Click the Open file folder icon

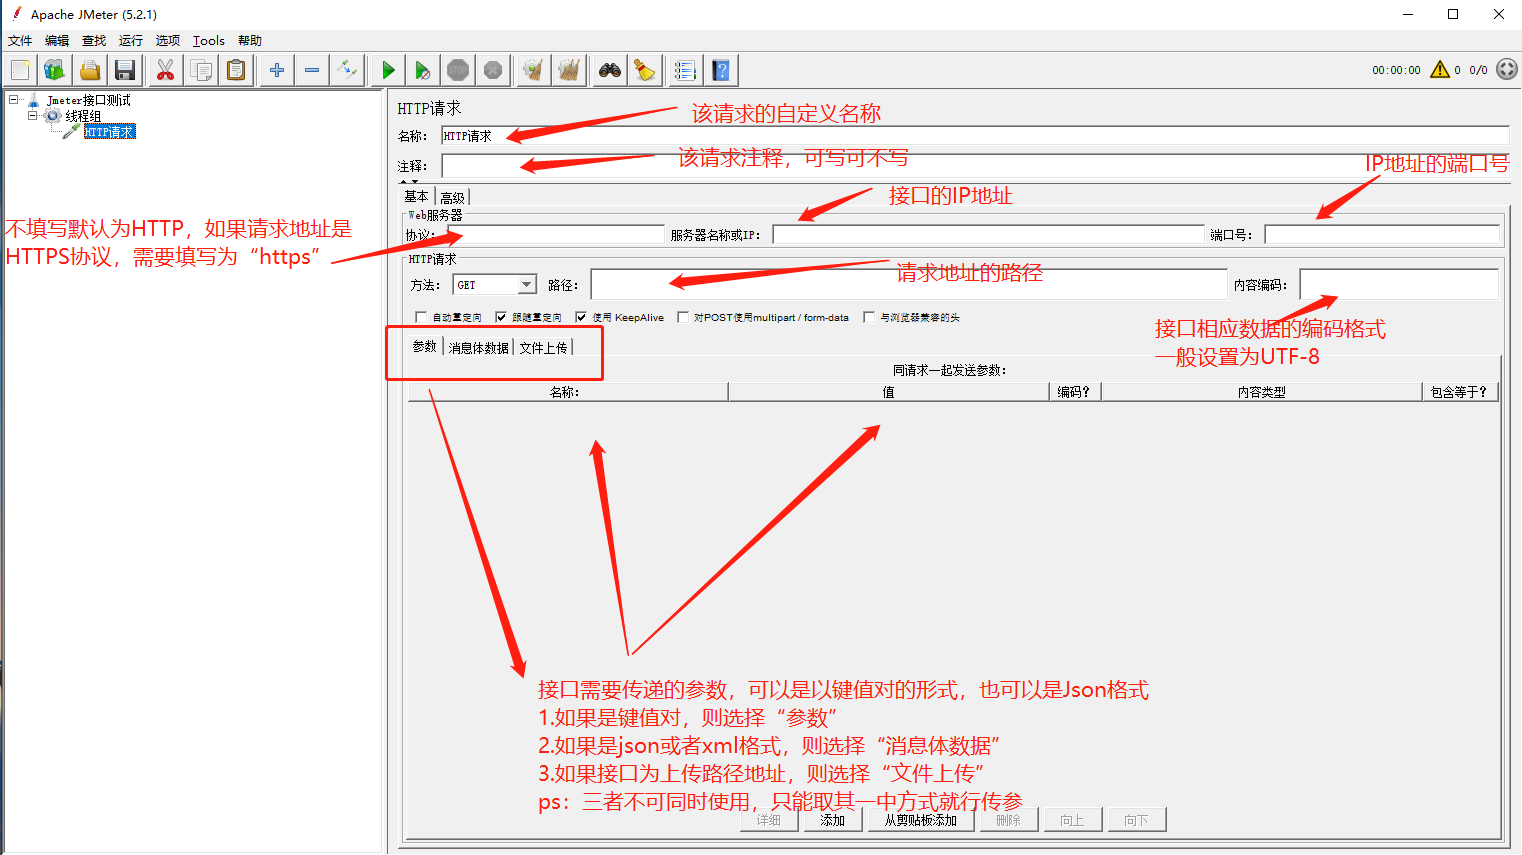pyautogui.click(x=90, y=70)
